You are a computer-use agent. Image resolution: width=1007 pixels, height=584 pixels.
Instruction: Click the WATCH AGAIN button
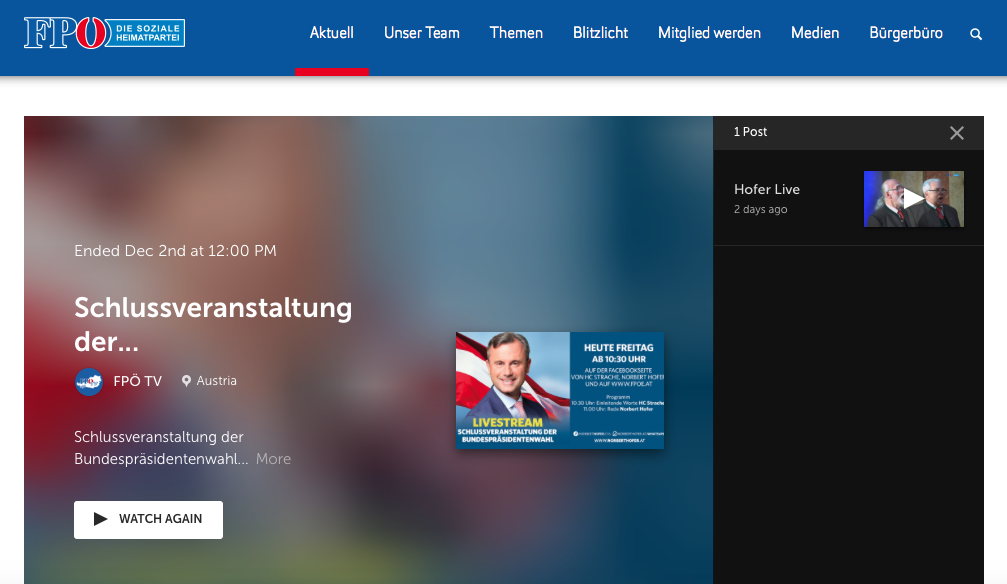point(148,520)
